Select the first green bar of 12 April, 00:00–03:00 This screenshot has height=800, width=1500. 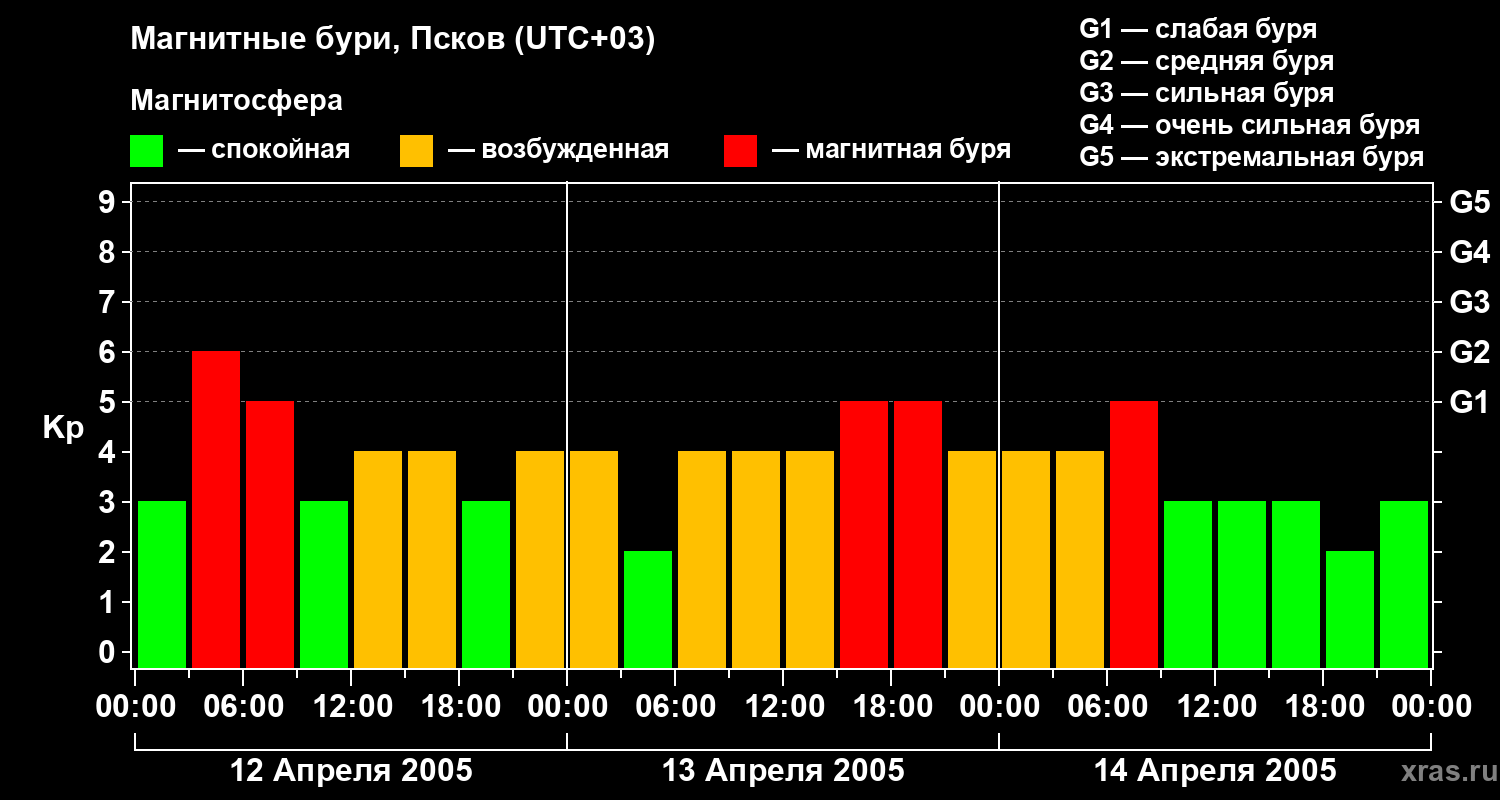tap(162, 584)
